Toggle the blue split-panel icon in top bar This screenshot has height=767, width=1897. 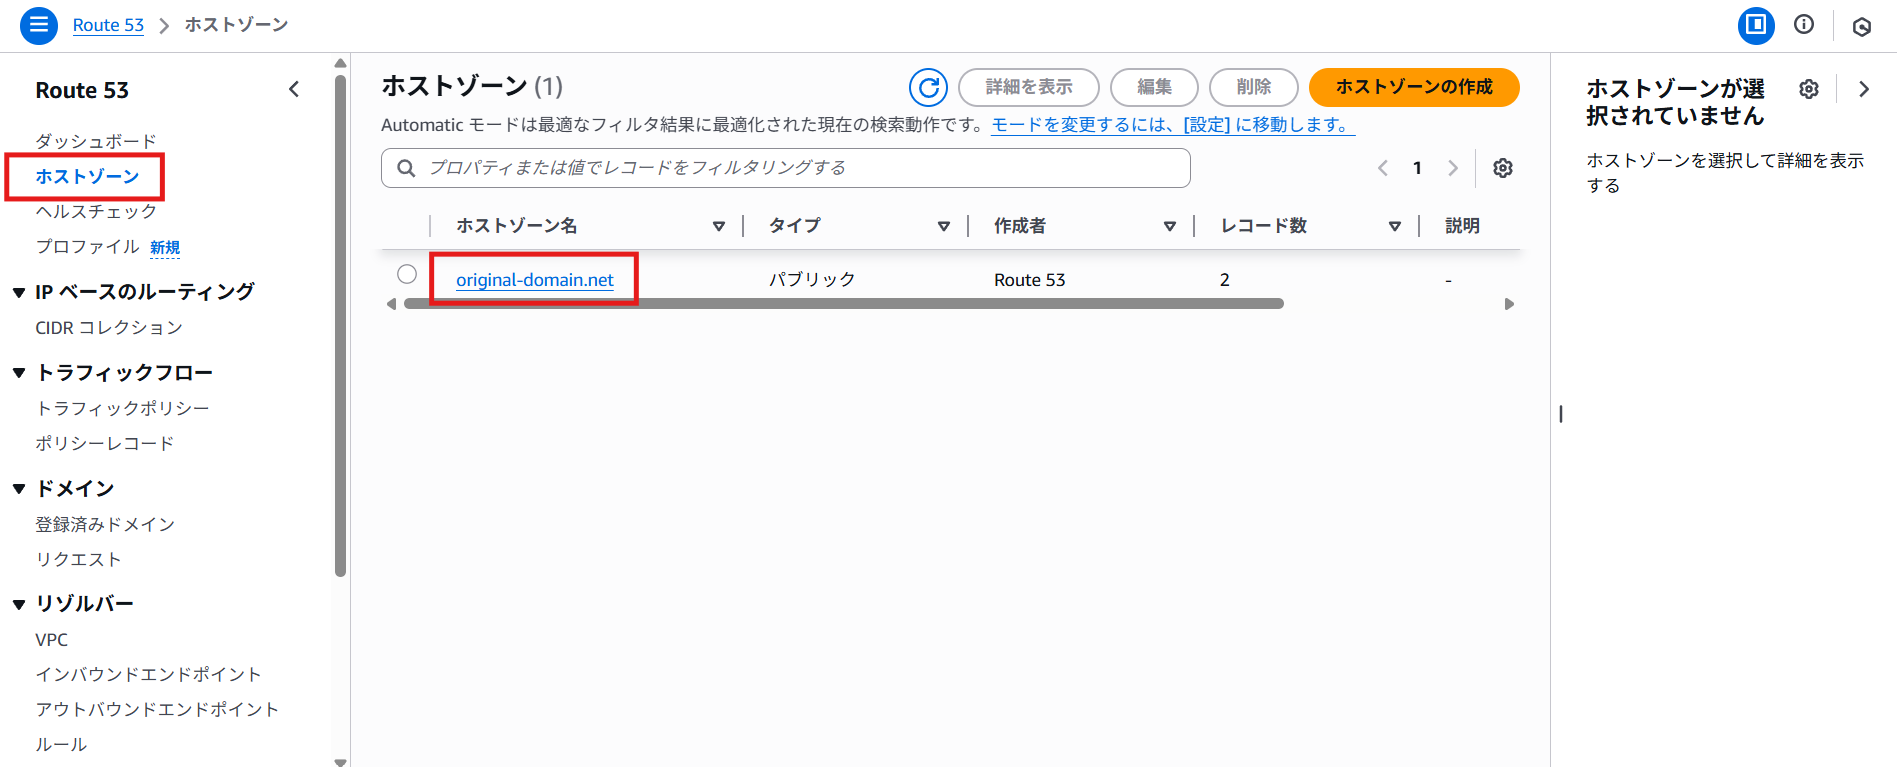(x=1756, y=25)
